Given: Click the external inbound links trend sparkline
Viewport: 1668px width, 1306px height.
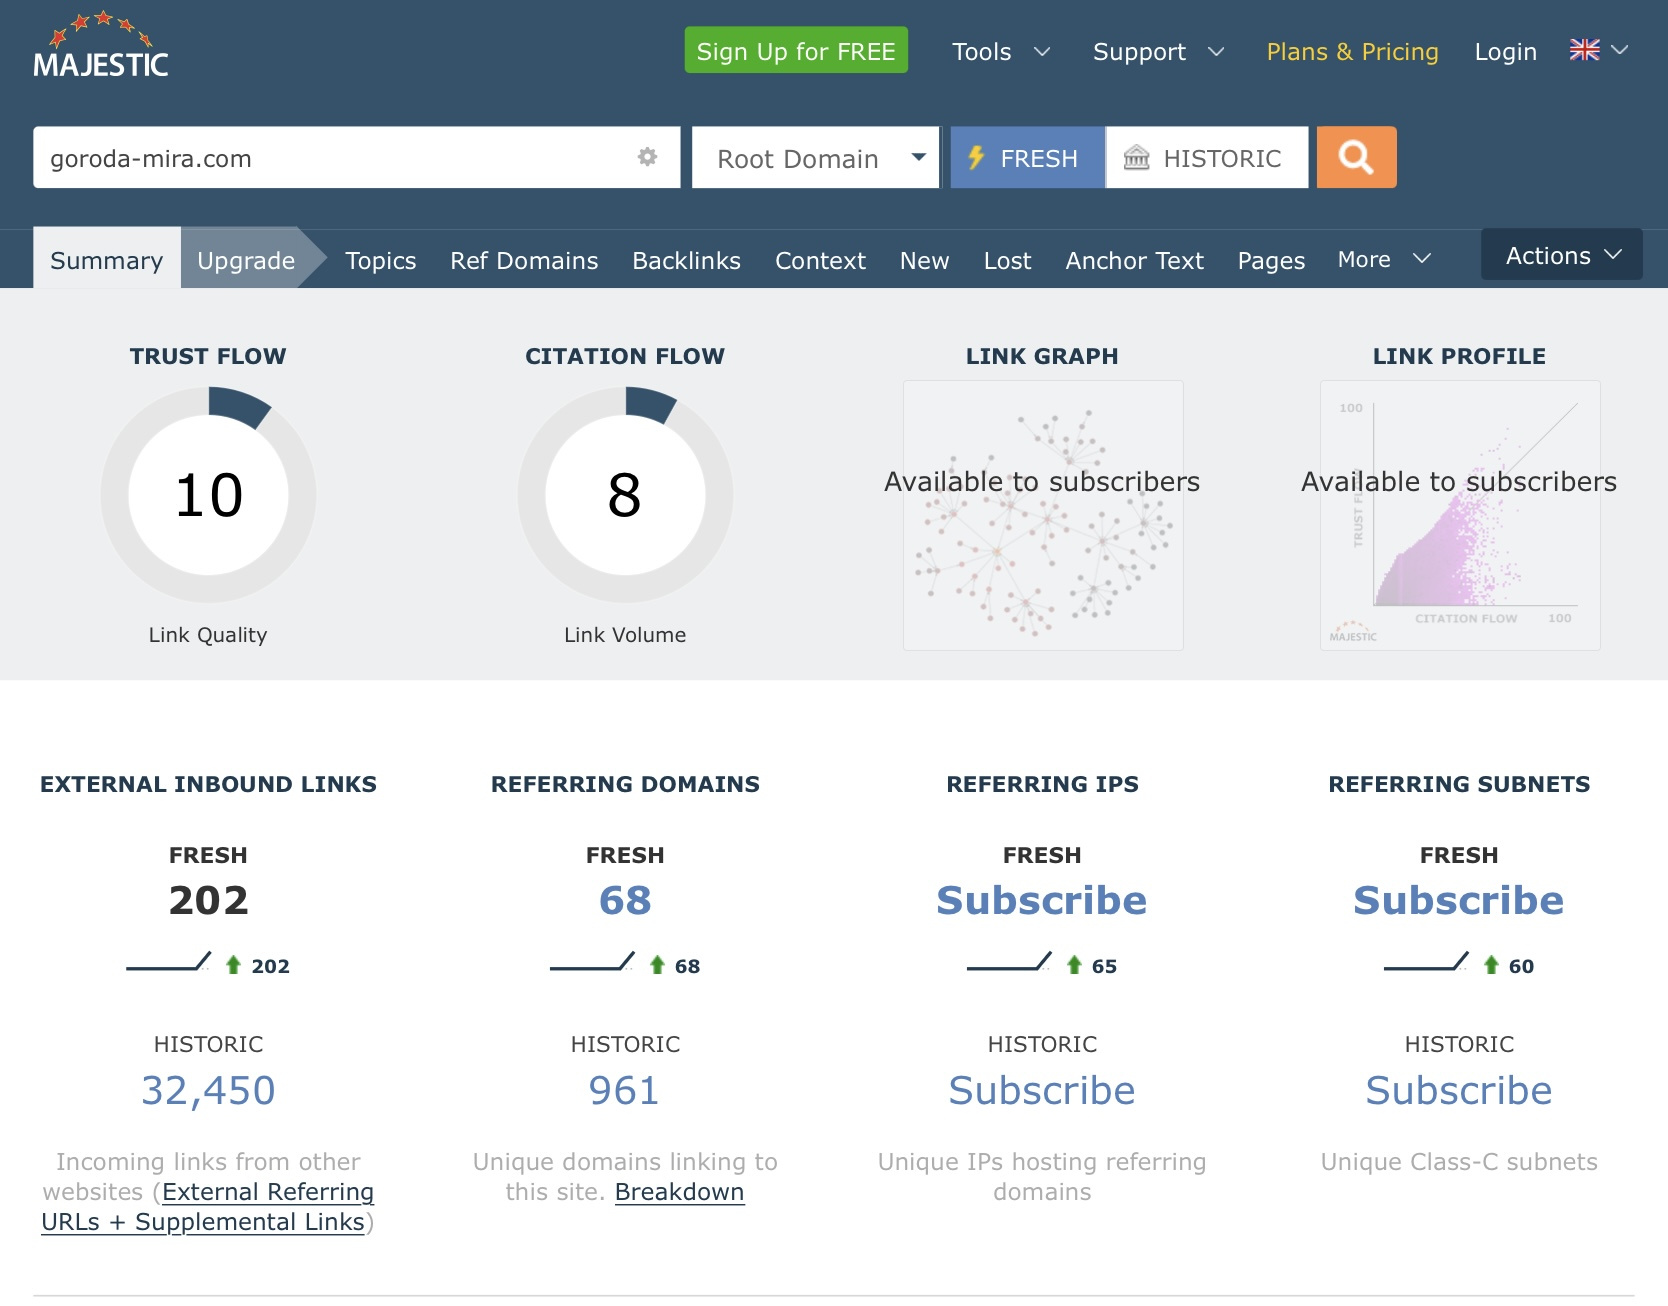Looking at the screenshot, I should pos(169,962).
